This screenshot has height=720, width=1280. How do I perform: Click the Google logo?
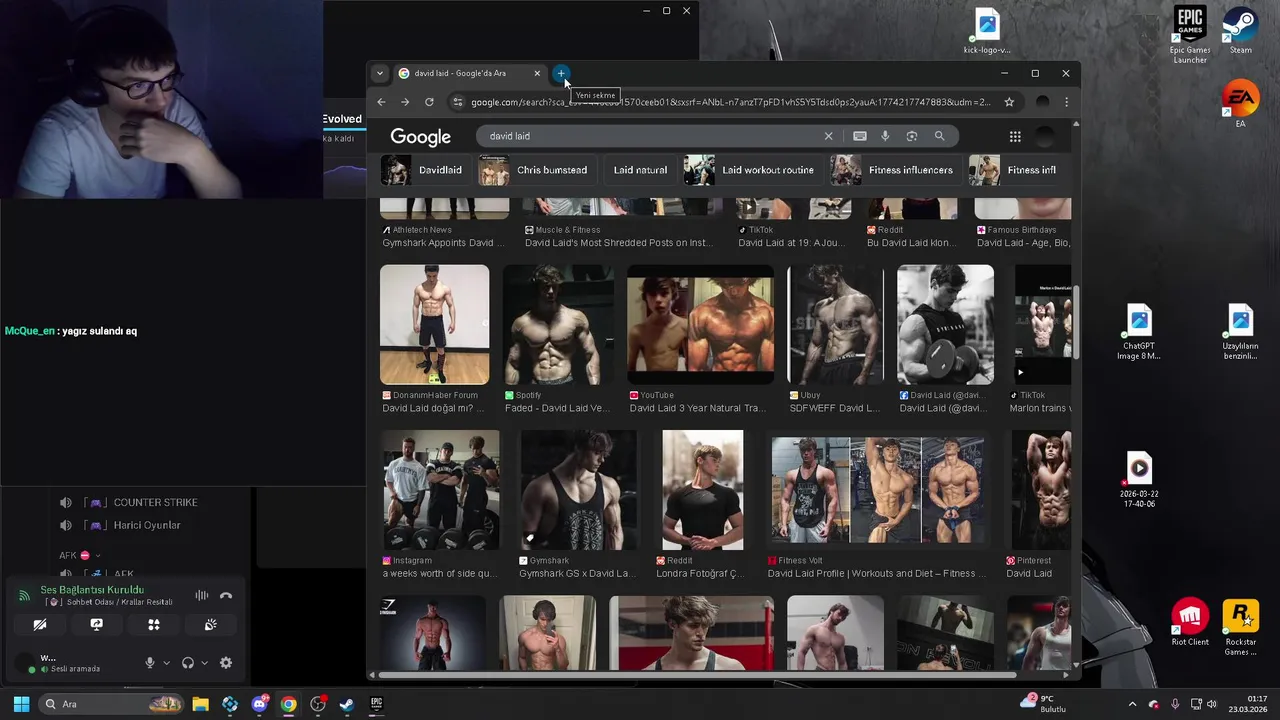point(420,137)
